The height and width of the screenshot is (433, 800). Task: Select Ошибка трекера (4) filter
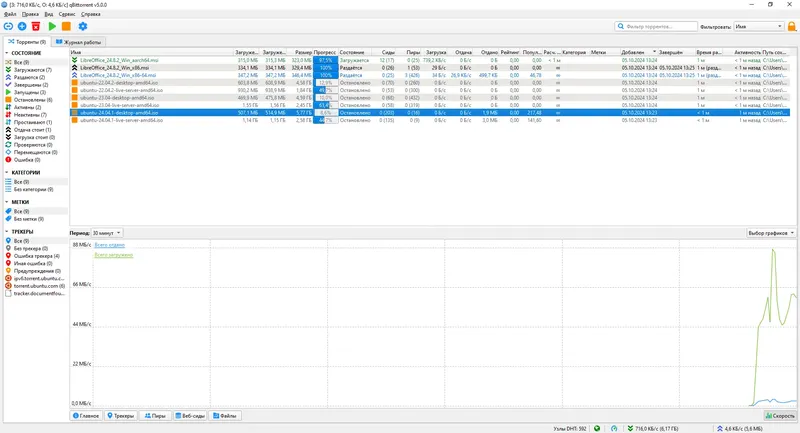tap(36, 256)
